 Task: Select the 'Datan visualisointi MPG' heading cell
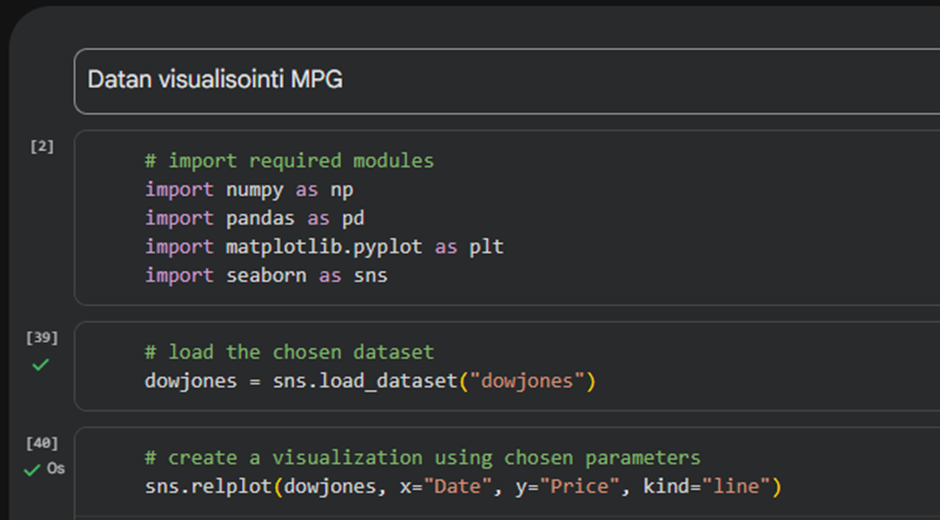click(x=215, y=80)
